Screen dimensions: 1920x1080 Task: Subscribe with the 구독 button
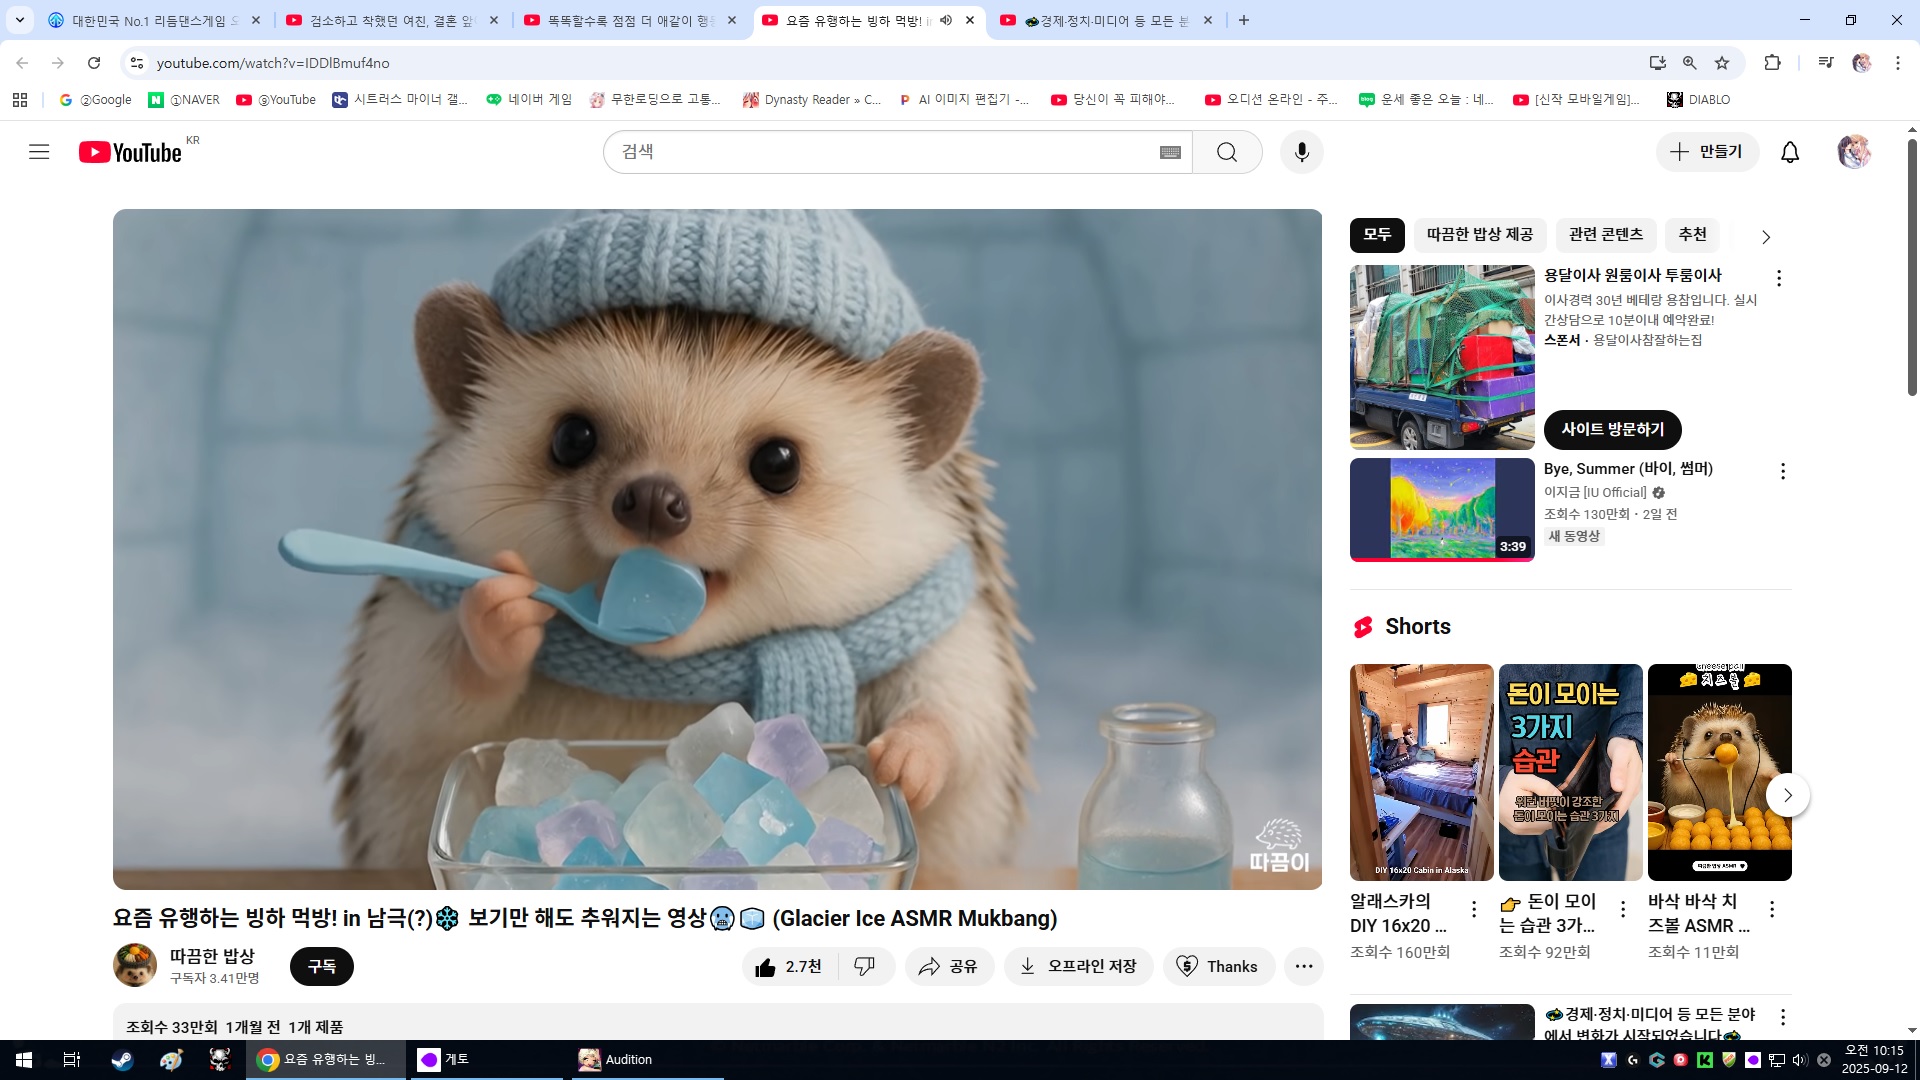click(321, 966)
